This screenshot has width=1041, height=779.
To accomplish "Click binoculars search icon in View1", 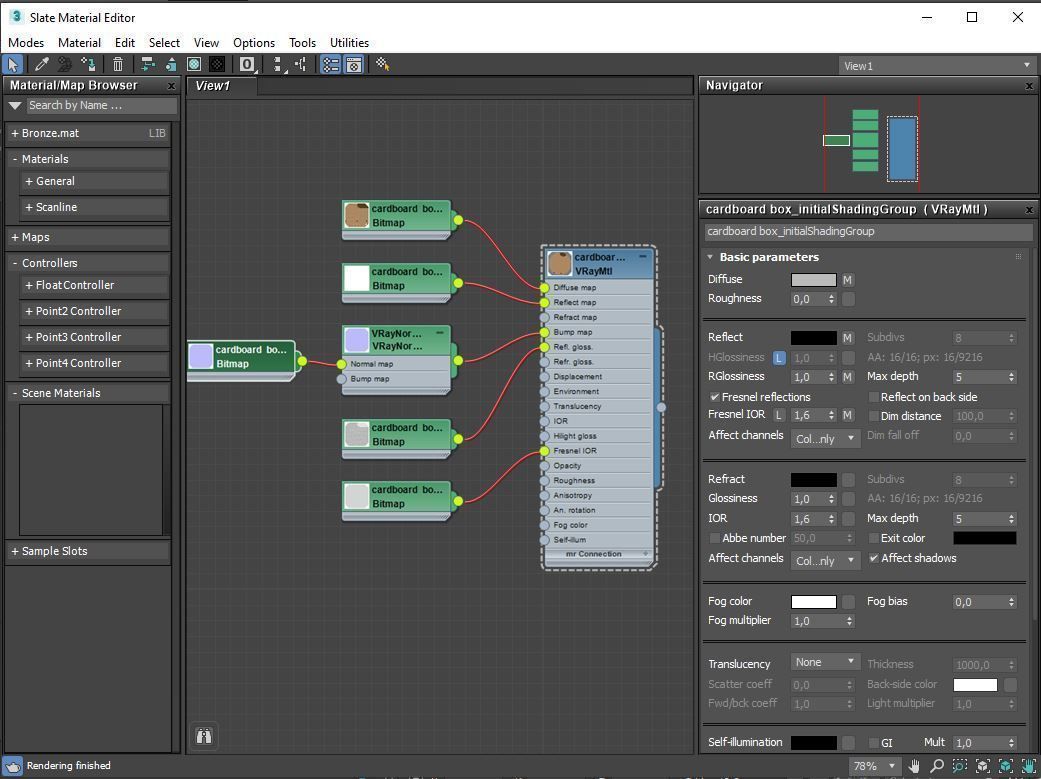I will tap(204, 736).
